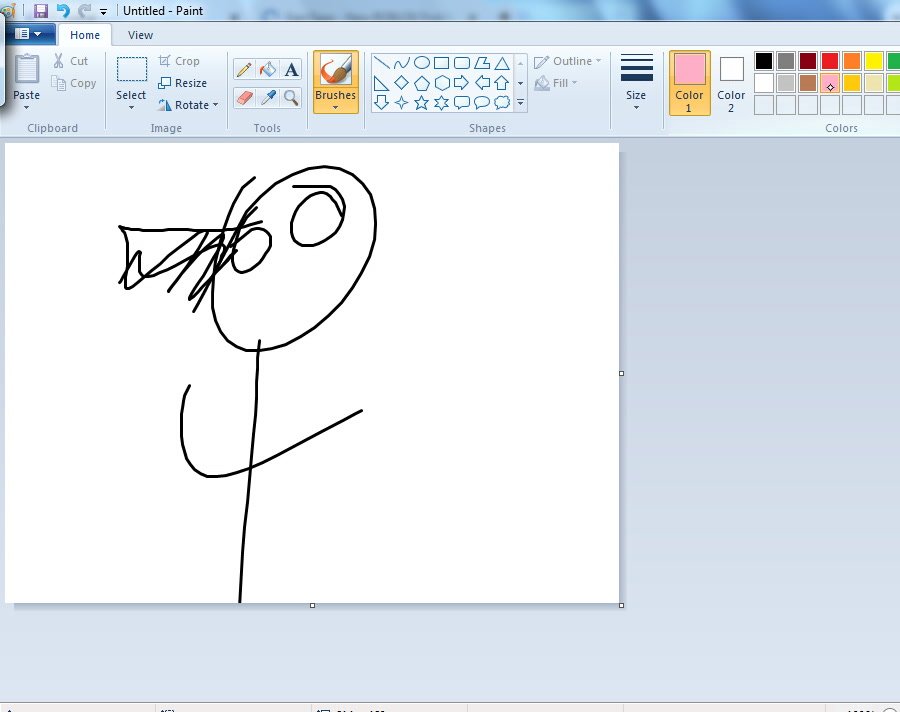Toggle the Color 2 selector
Screen dimensions: 900x712
point(731,82)
